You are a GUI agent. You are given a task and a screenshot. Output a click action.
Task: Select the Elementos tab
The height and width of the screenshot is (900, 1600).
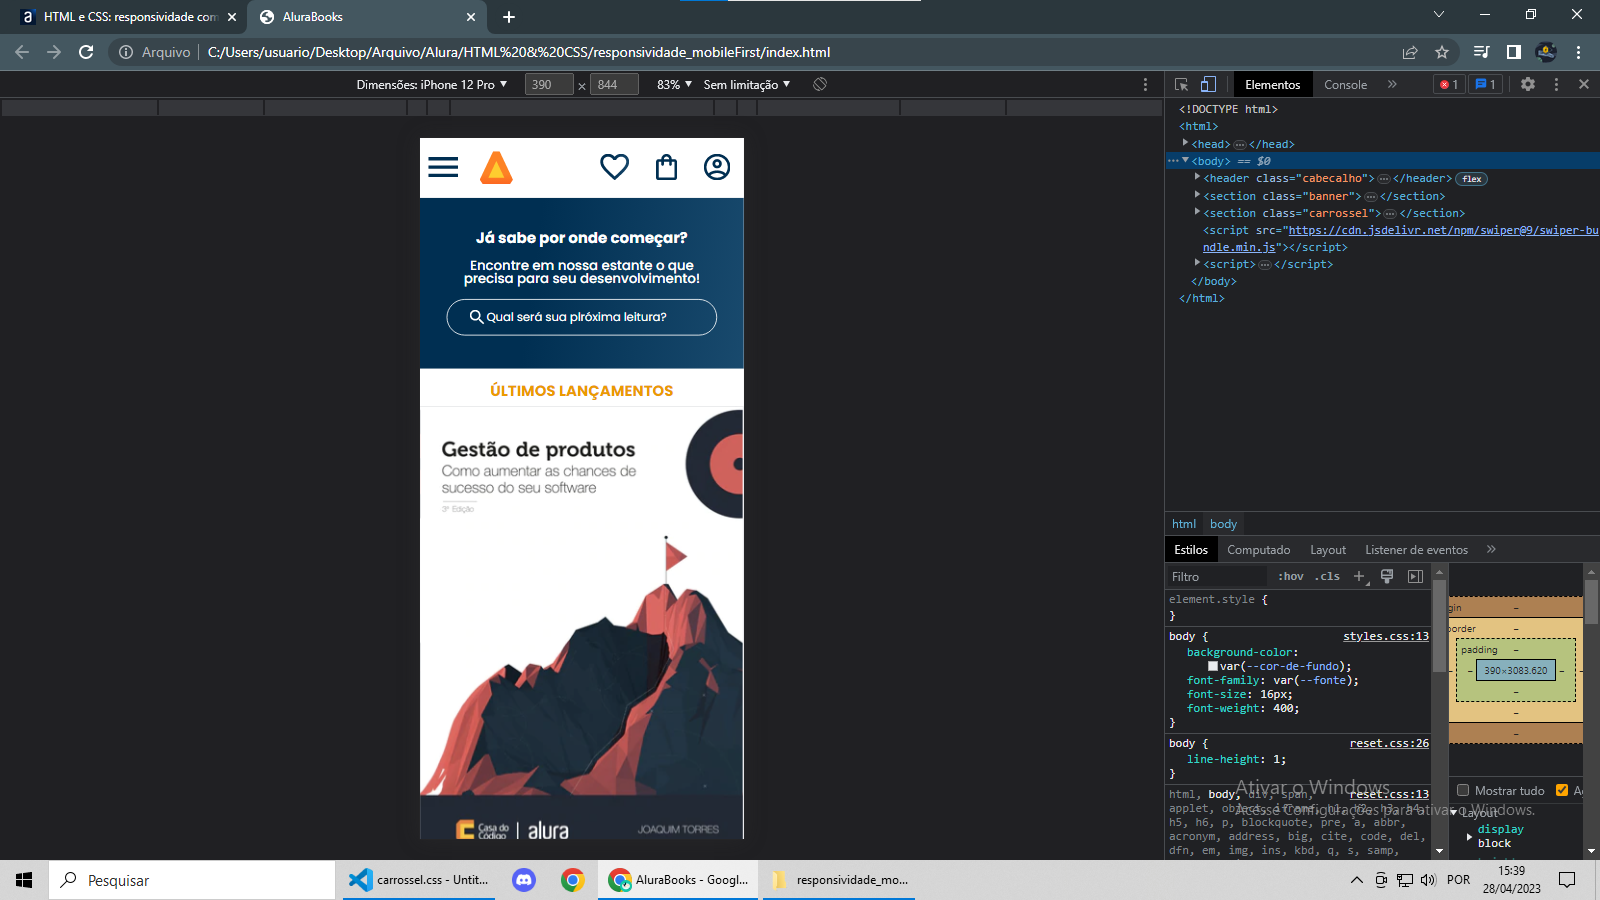click(x=1273, y=85)
